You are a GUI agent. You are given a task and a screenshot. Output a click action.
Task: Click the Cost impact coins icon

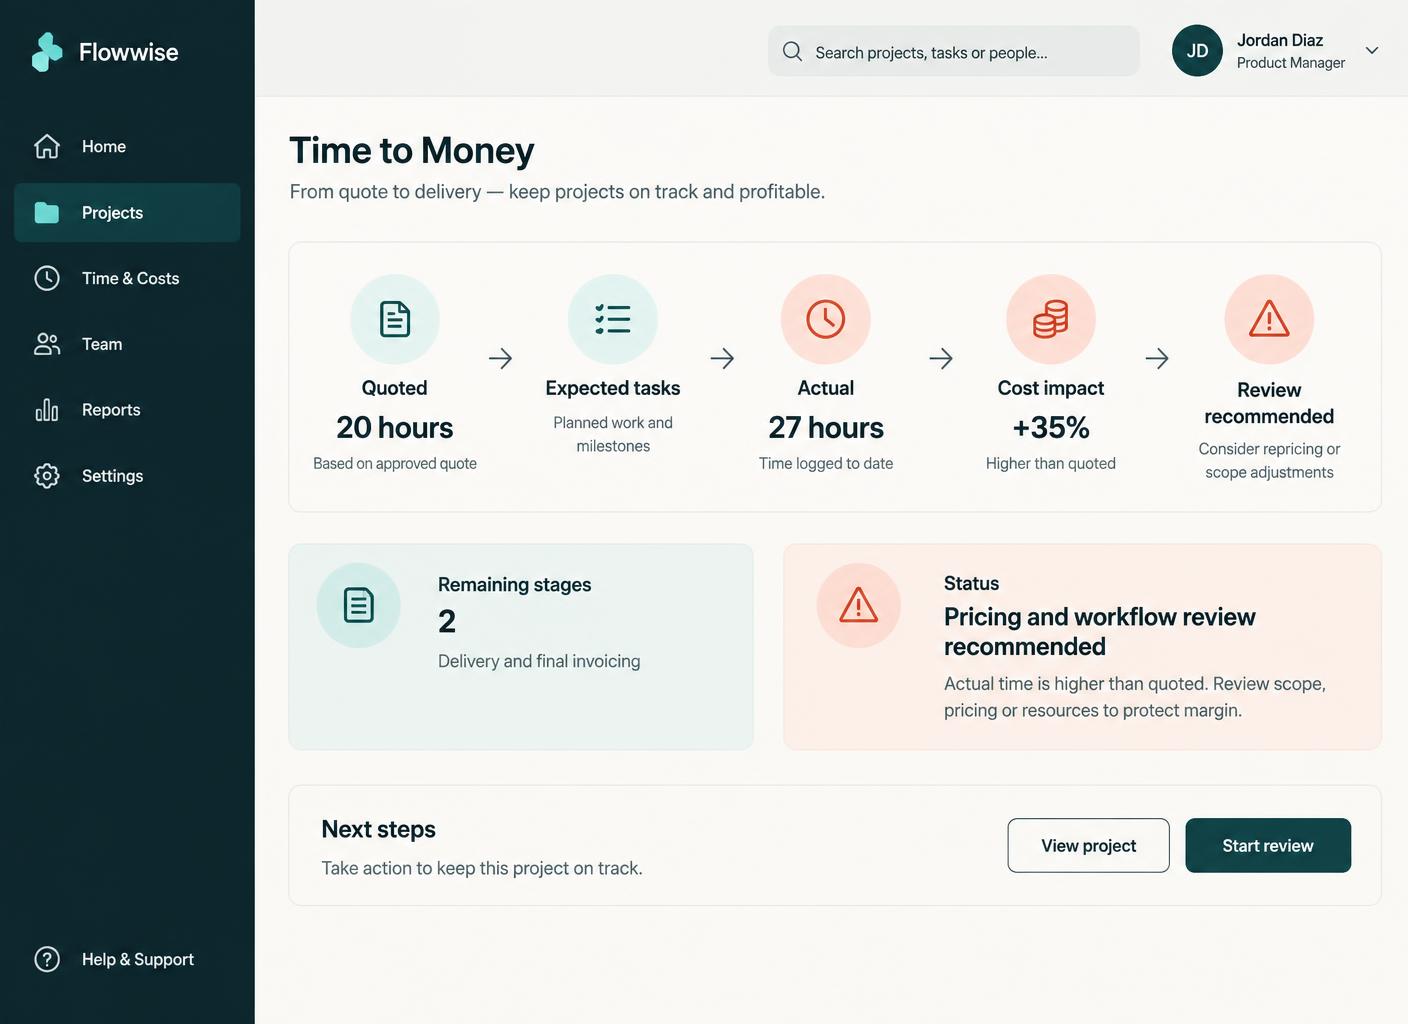pos(1051,319)
